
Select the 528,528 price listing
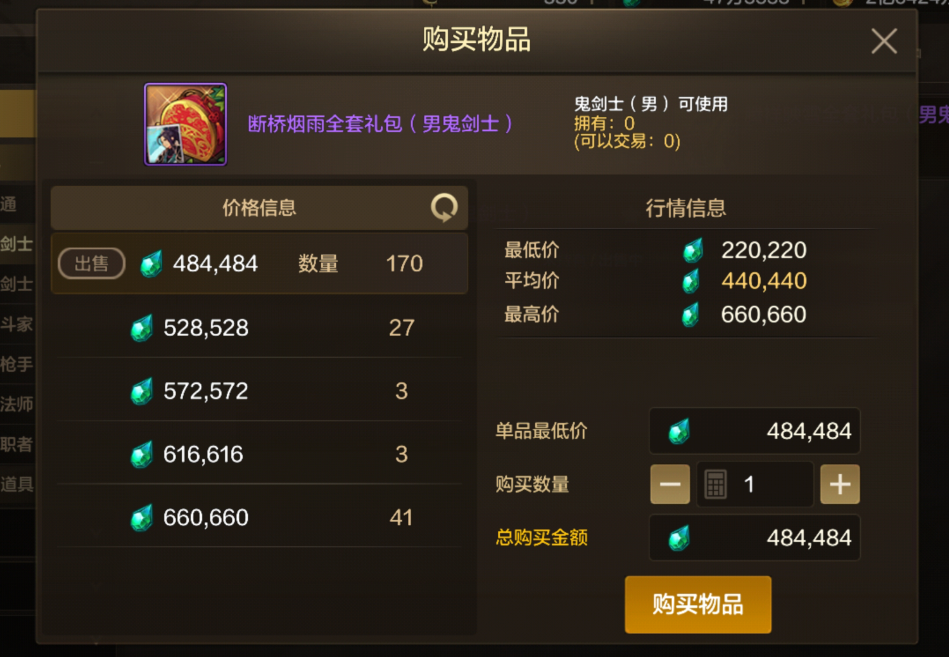259,327
